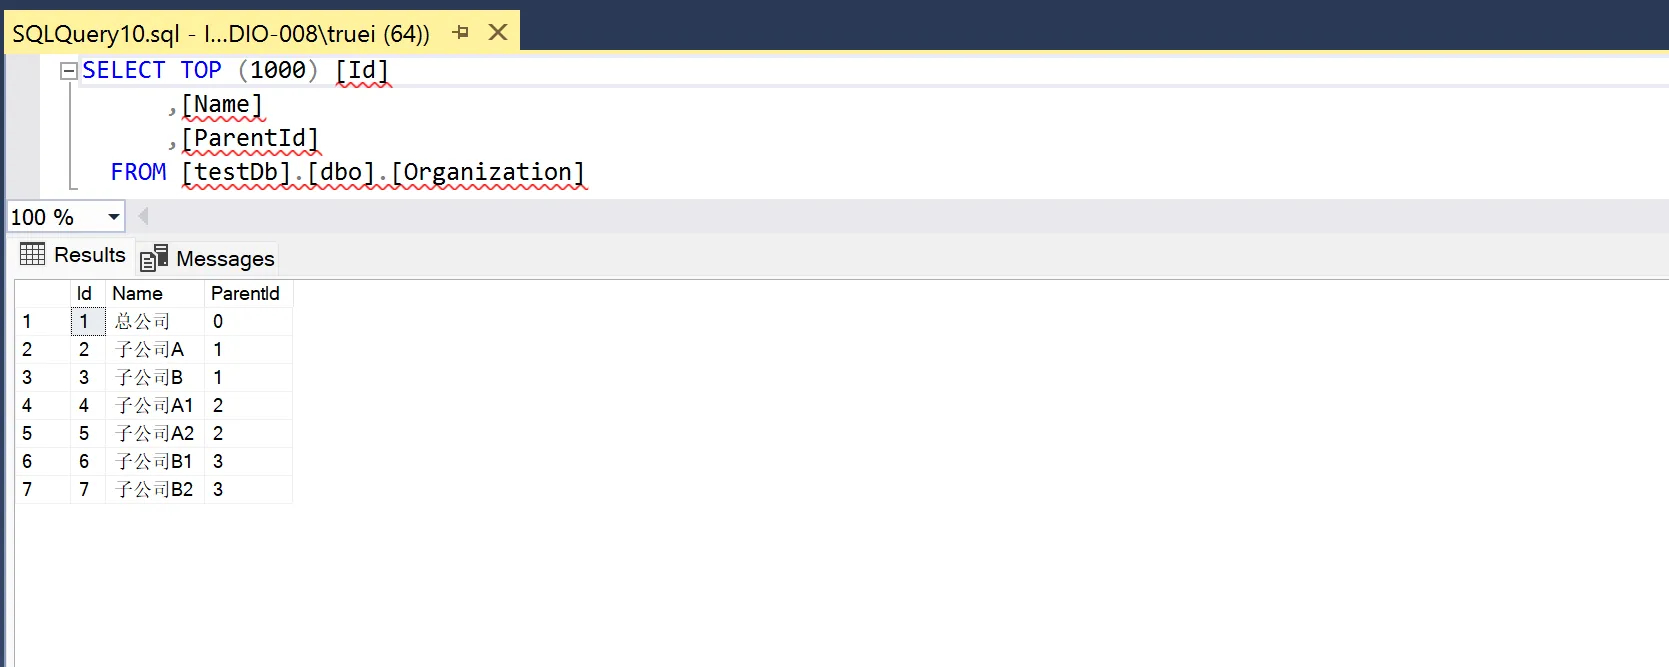This screenshot has width=1669, height=667.
Task: Click [ParentId] in the query editor
Action: [250, 138]
